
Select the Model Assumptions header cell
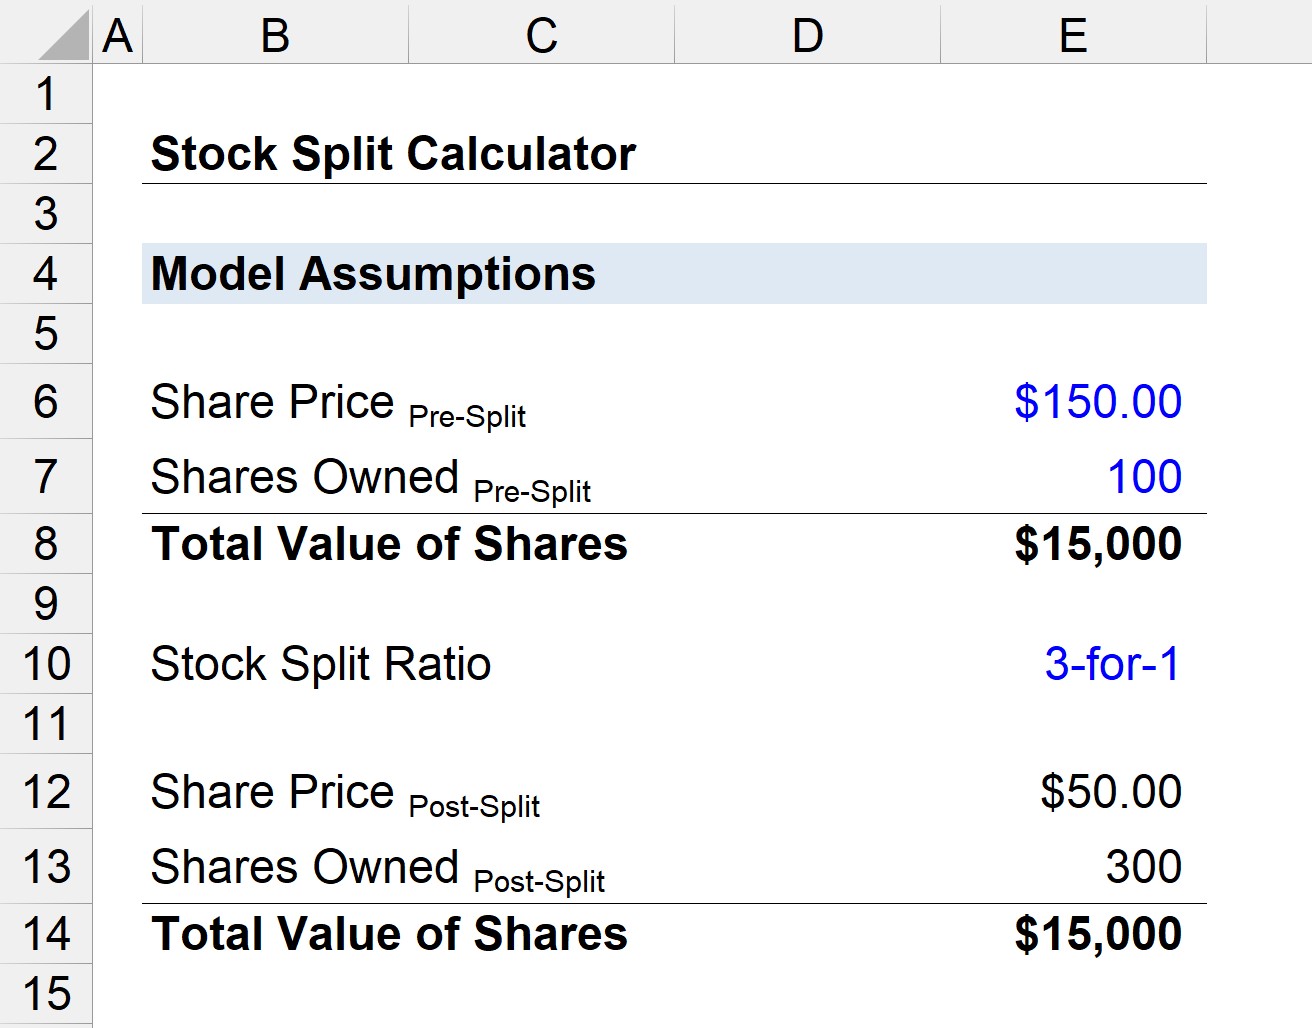click(x=373, y=274)
